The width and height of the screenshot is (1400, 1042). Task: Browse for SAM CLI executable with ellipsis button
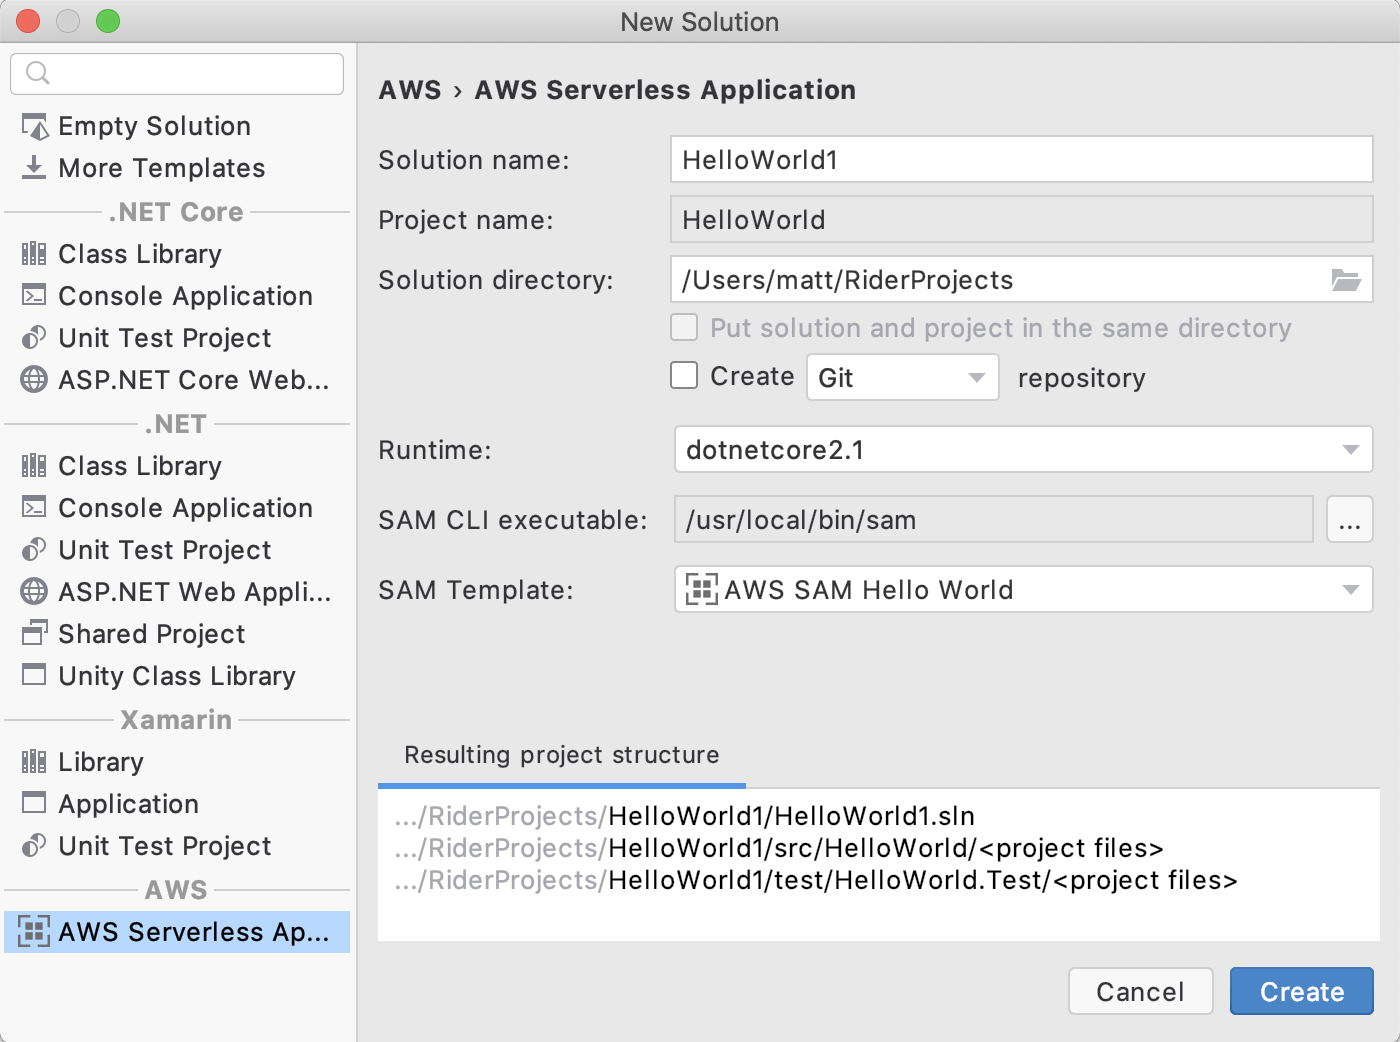pyautogui.click(x=1349, y=520)
